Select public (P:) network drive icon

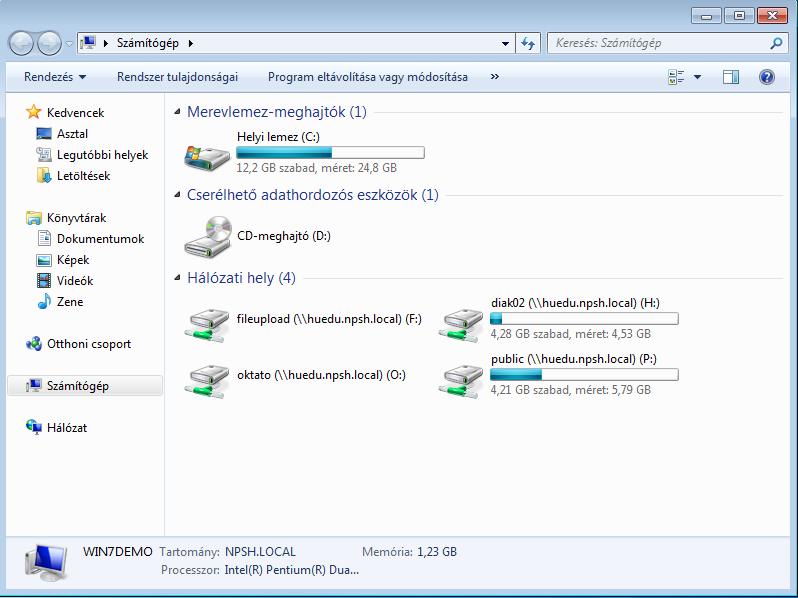click(461, 380)
